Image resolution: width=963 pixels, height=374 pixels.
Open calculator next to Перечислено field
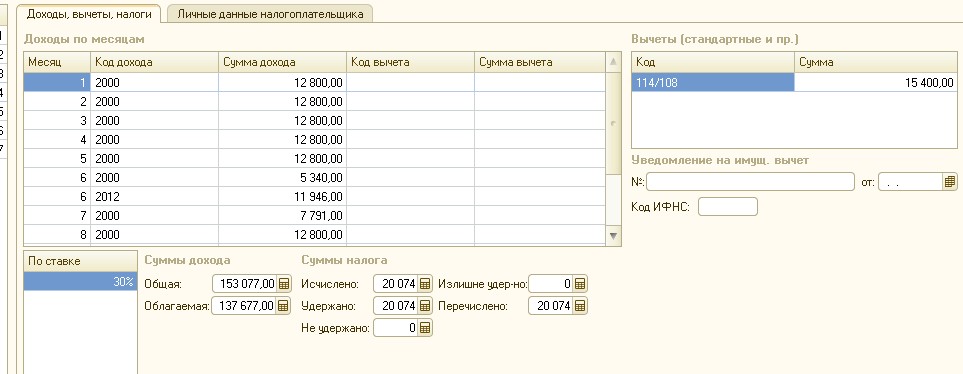[x=580, y=305]
